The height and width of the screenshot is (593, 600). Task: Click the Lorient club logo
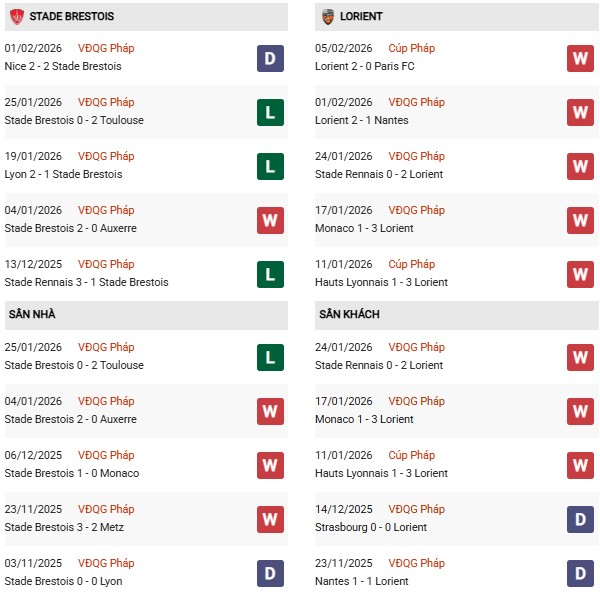click(x=328, y=17)
